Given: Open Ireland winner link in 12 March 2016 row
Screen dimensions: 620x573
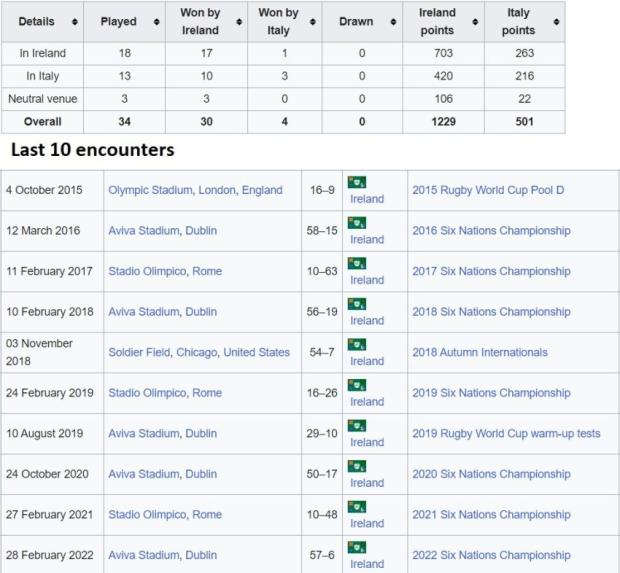Looking at the screenshot, I should tap(367, 240).
